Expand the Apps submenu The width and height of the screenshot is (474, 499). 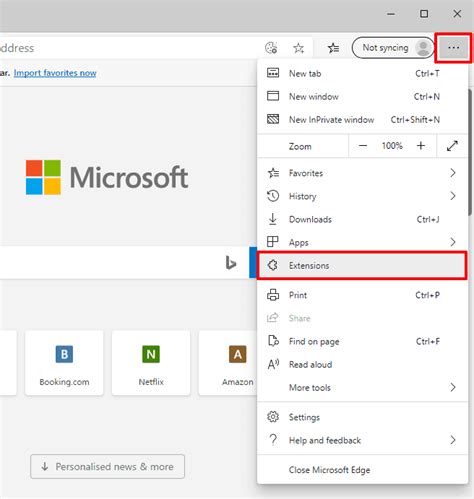(363, 242)
